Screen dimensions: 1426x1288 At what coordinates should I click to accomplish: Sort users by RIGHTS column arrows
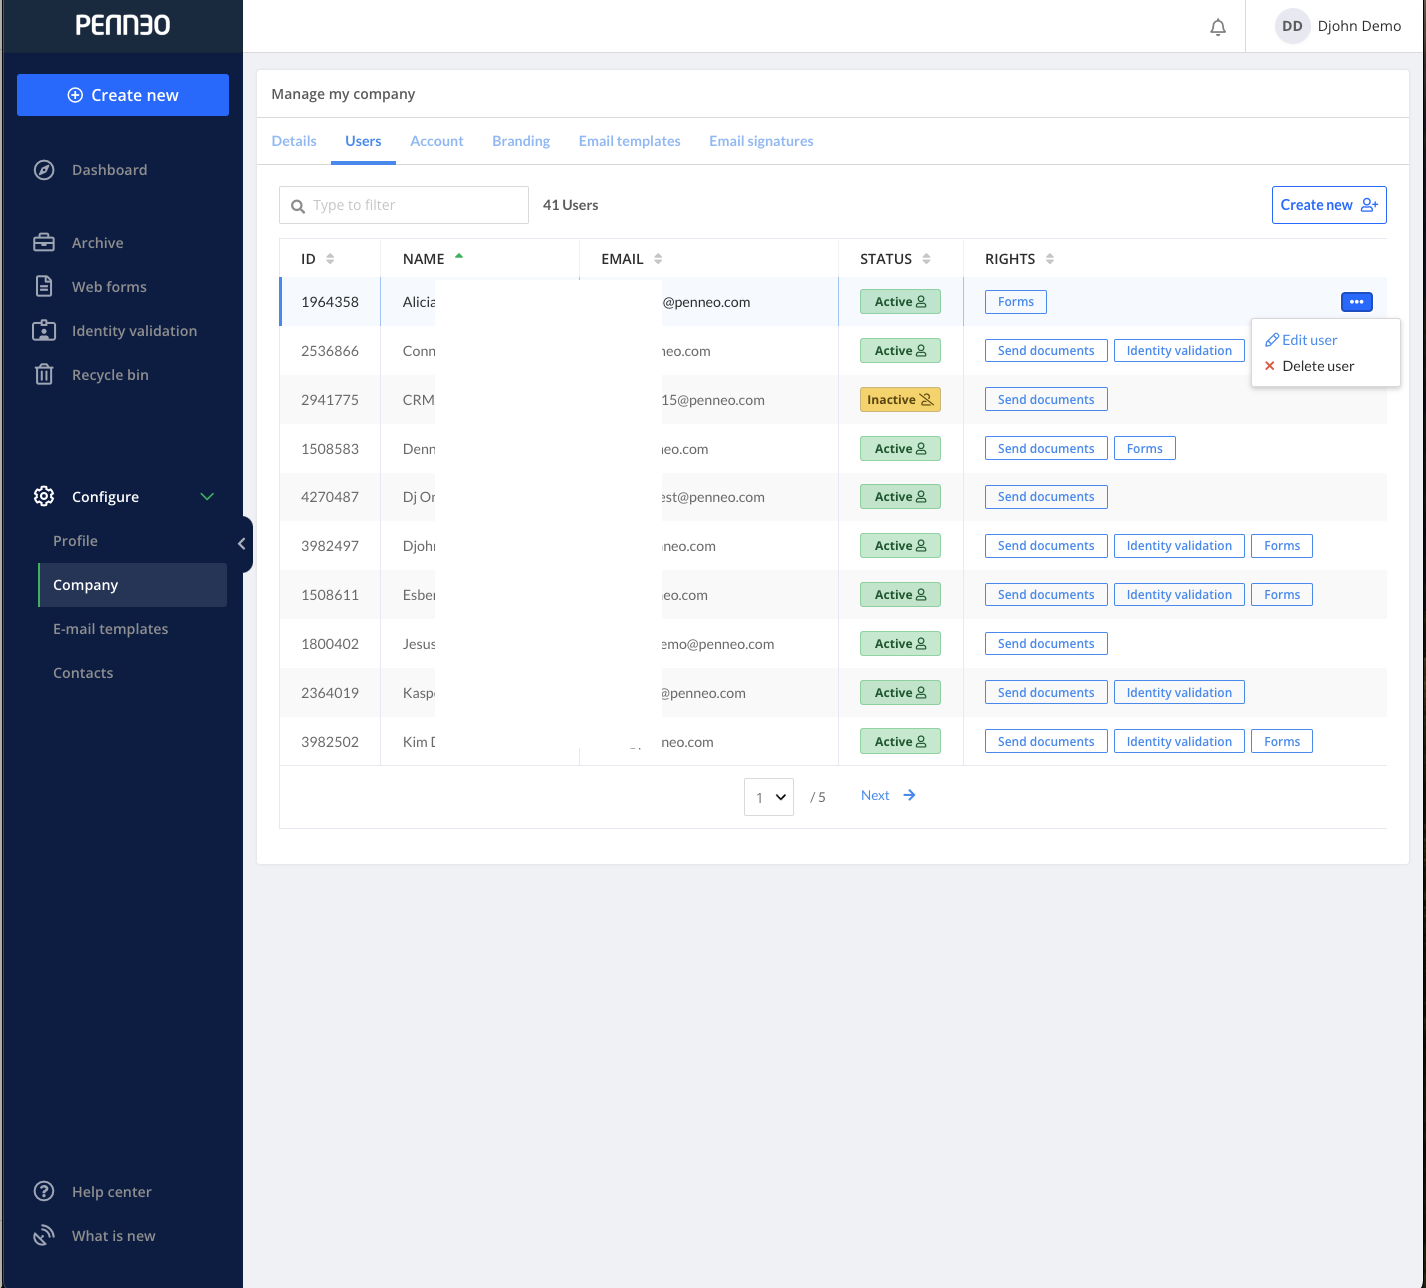coord(1050,259)
